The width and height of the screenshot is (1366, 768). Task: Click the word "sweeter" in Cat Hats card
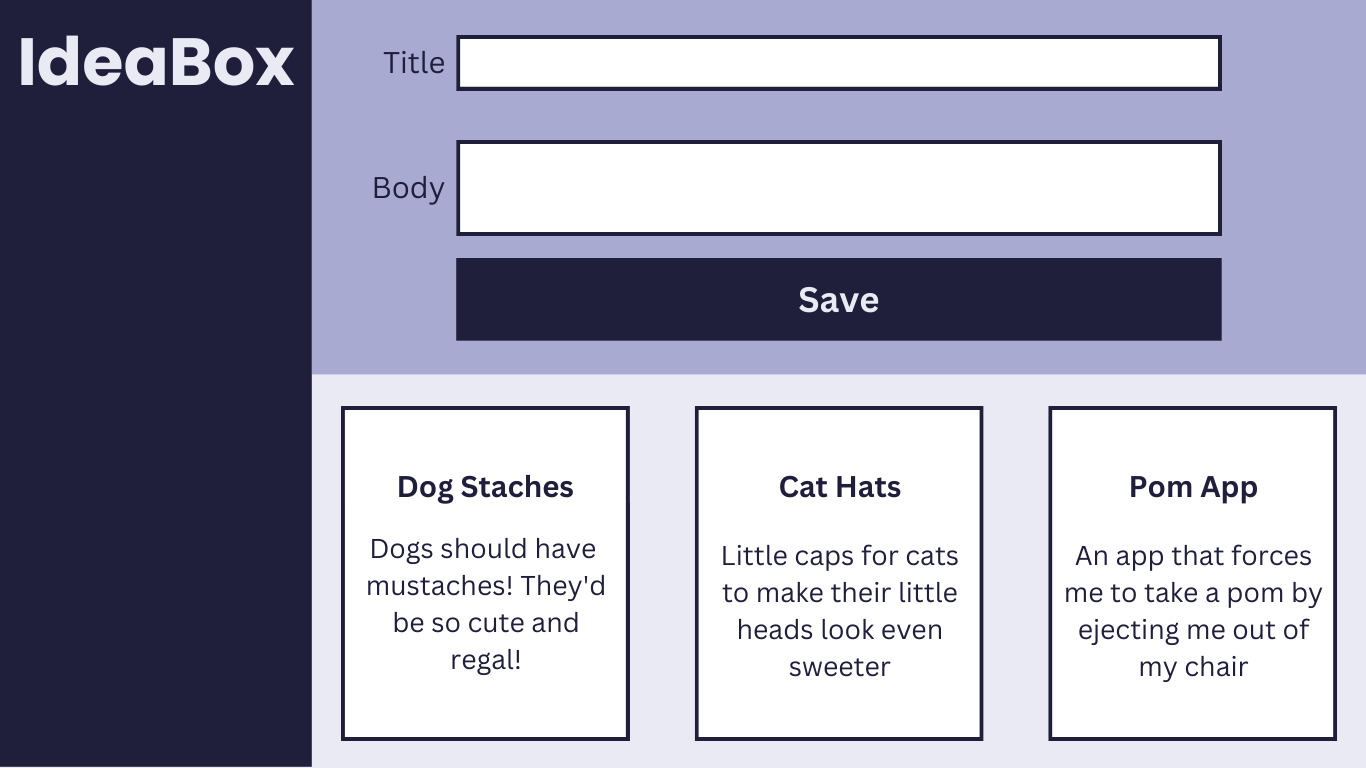(x=839, y=667)
